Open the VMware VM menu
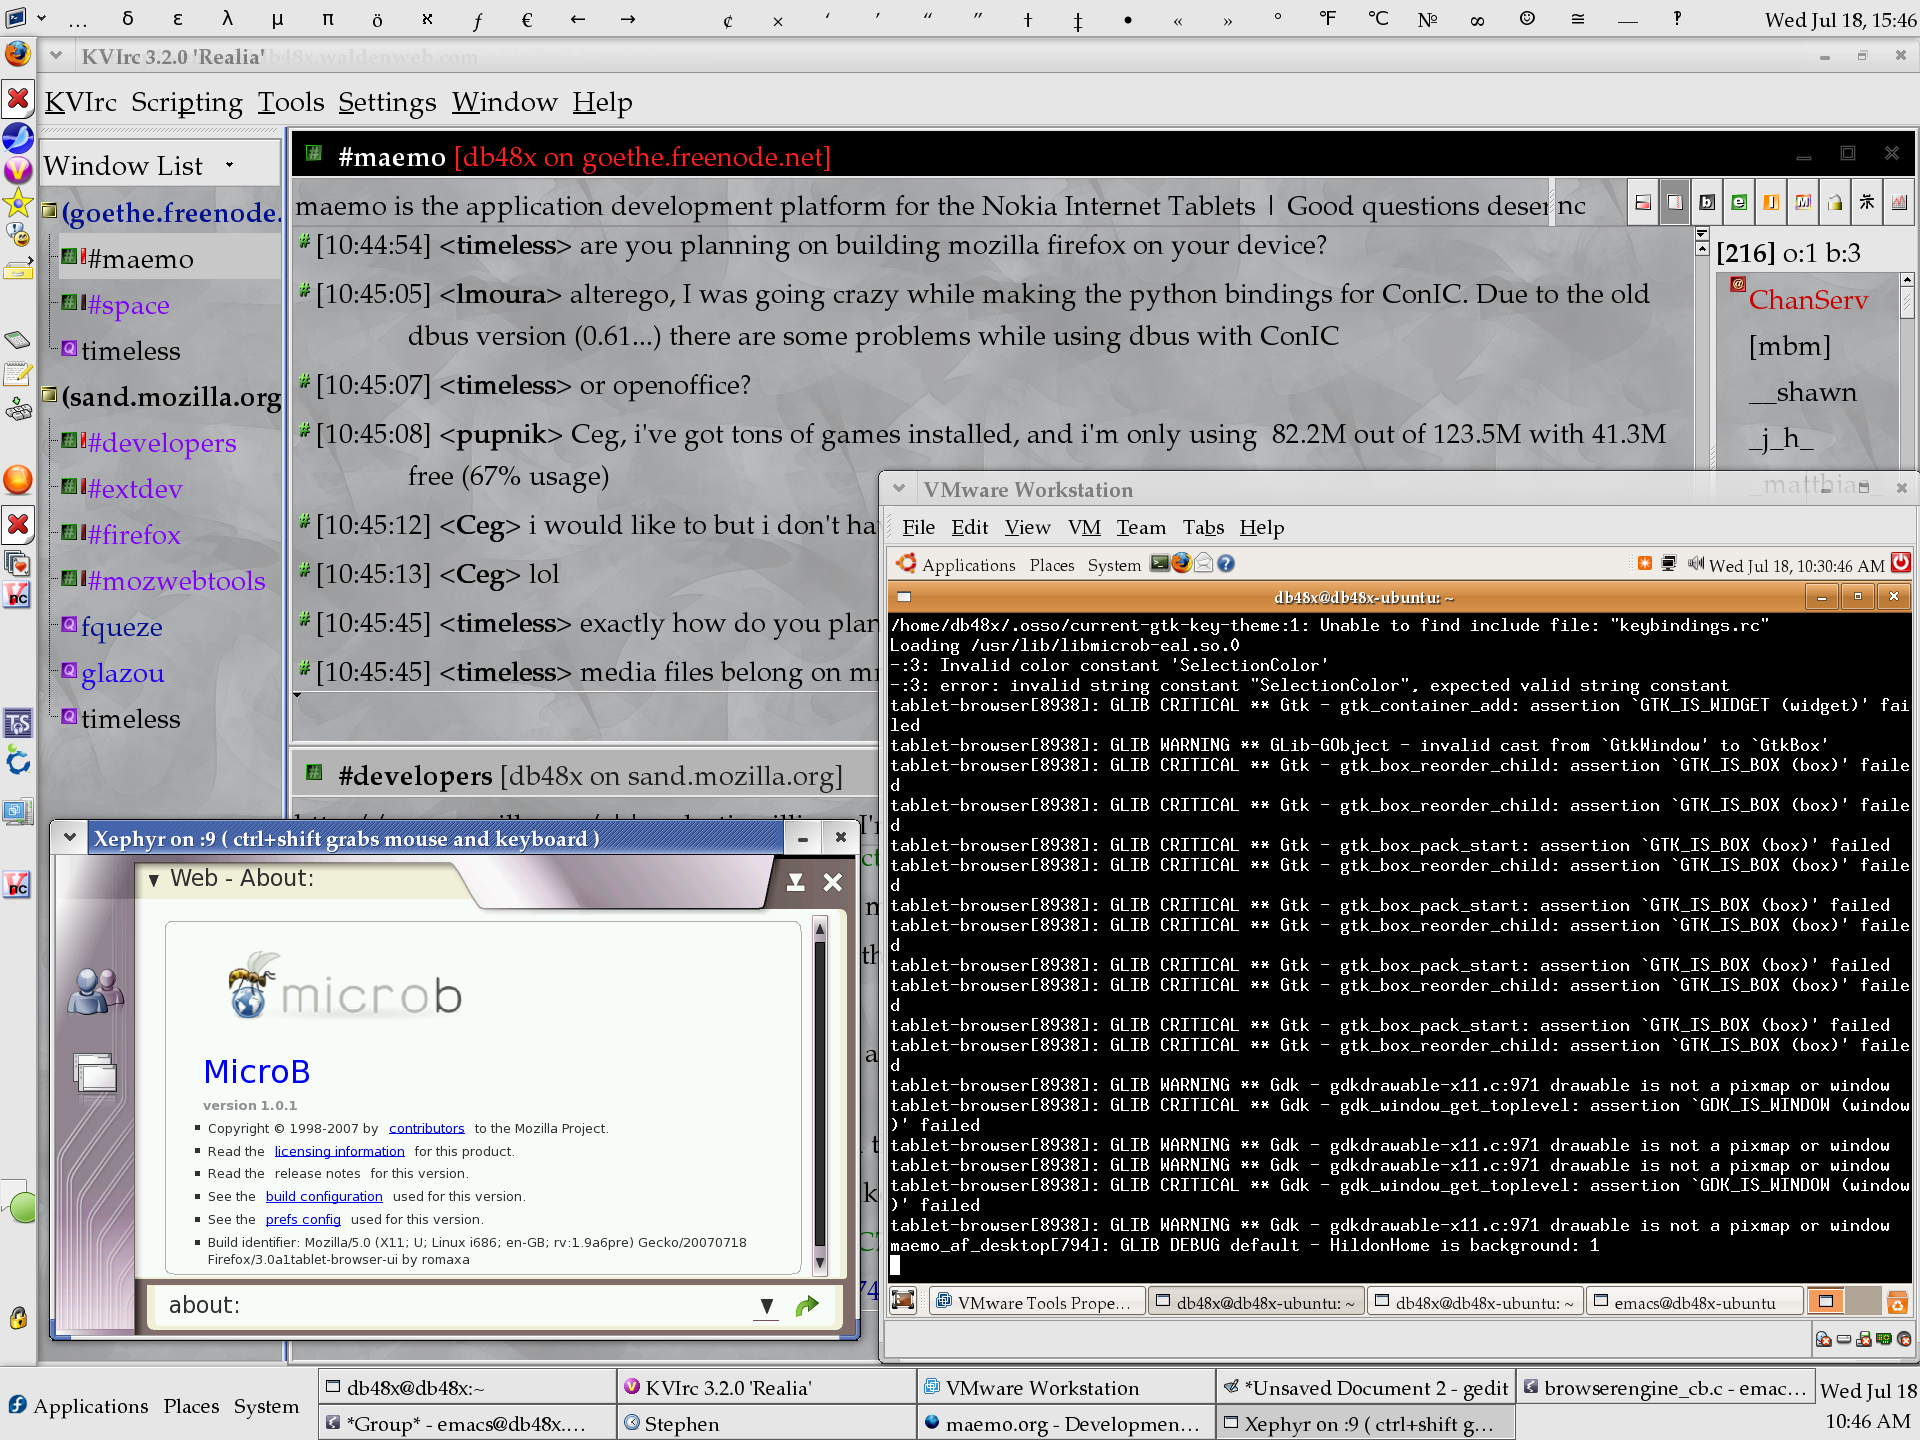The height and width of the screenshot is (1440, 1920). 1084,527
